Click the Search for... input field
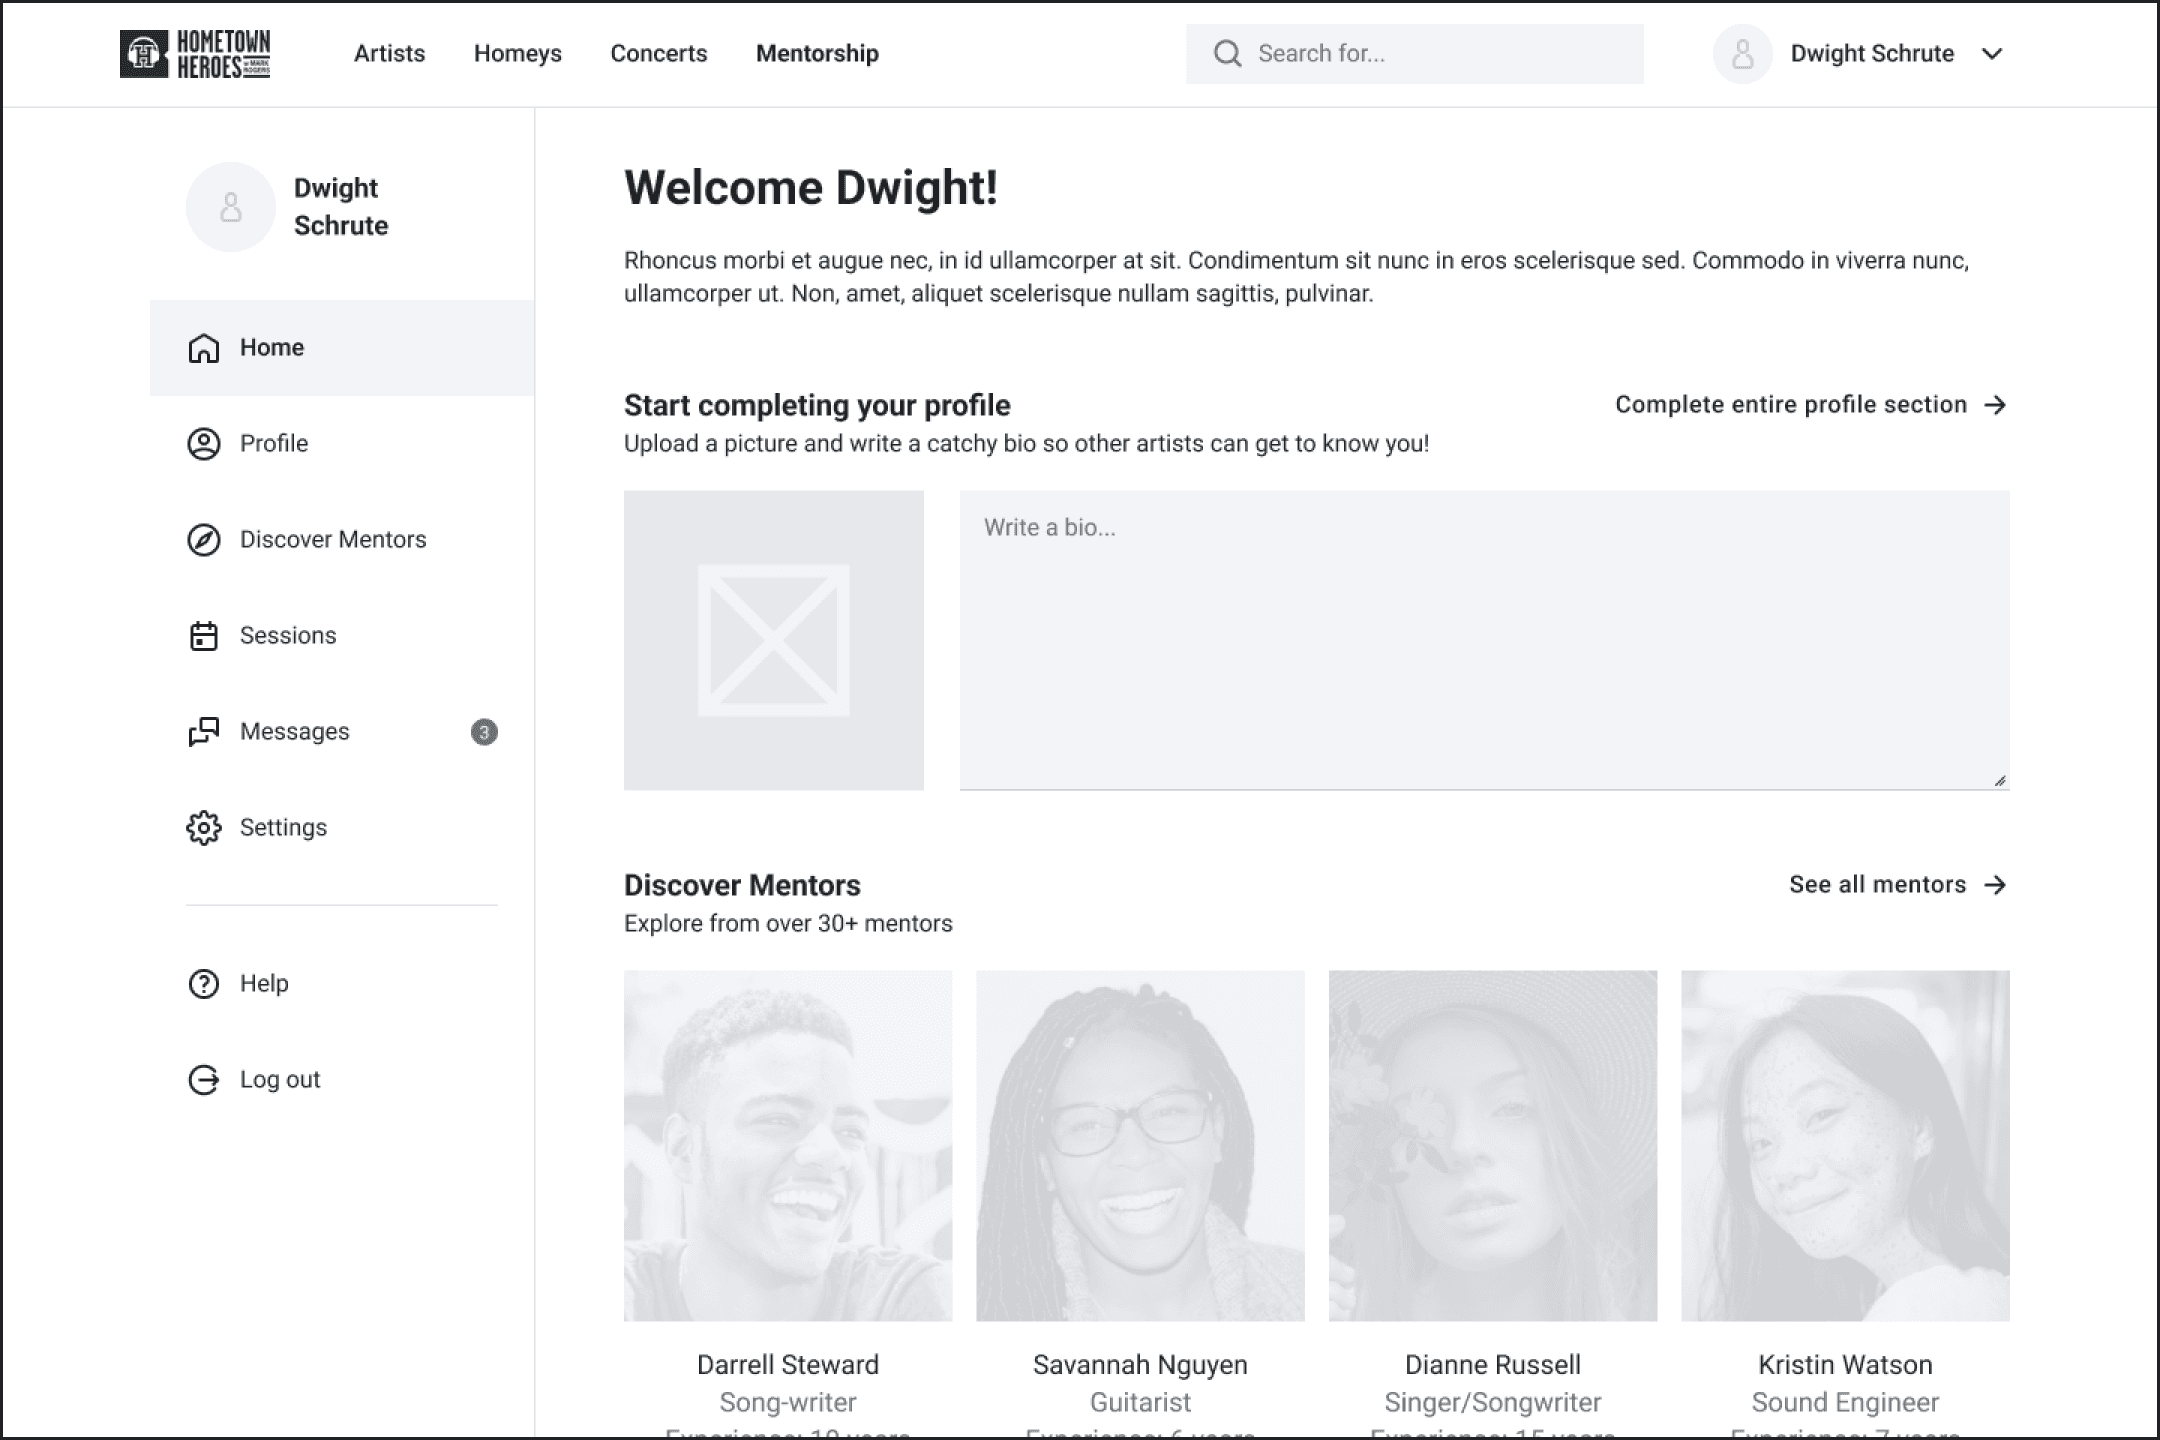 tap(1415, 54)
